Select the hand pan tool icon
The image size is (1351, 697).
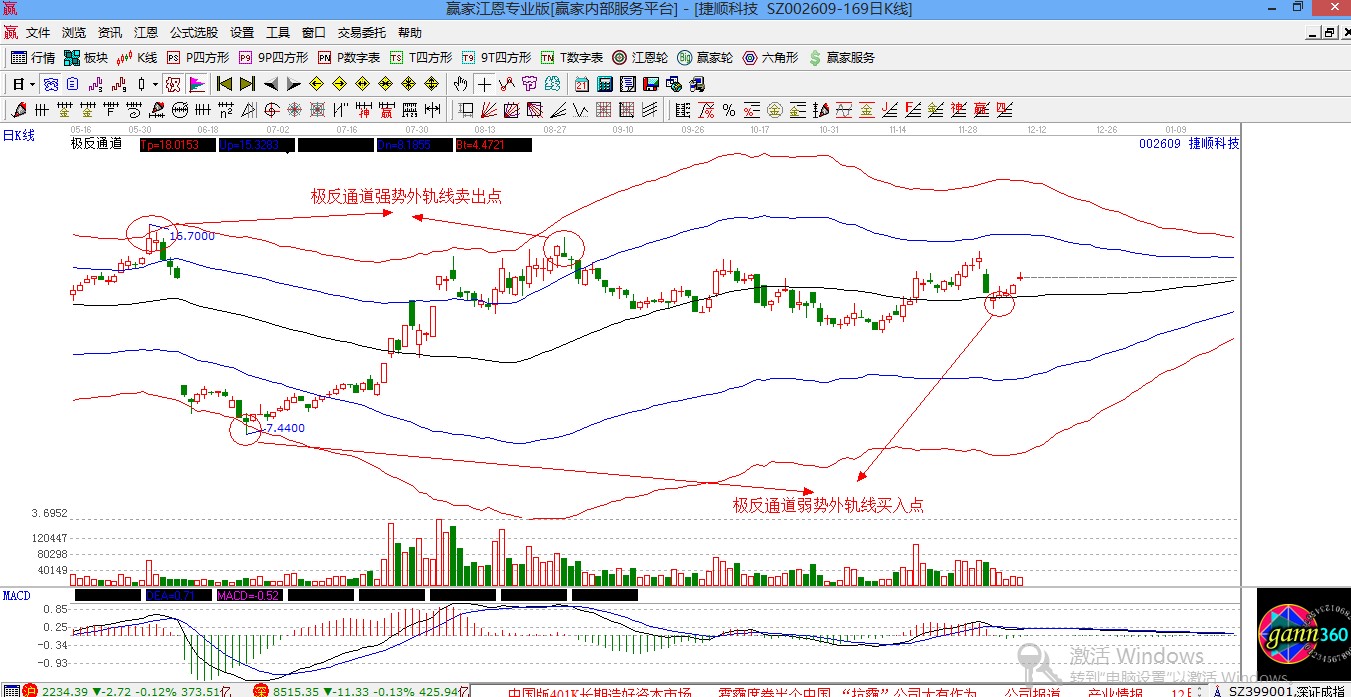coord(460,84)
